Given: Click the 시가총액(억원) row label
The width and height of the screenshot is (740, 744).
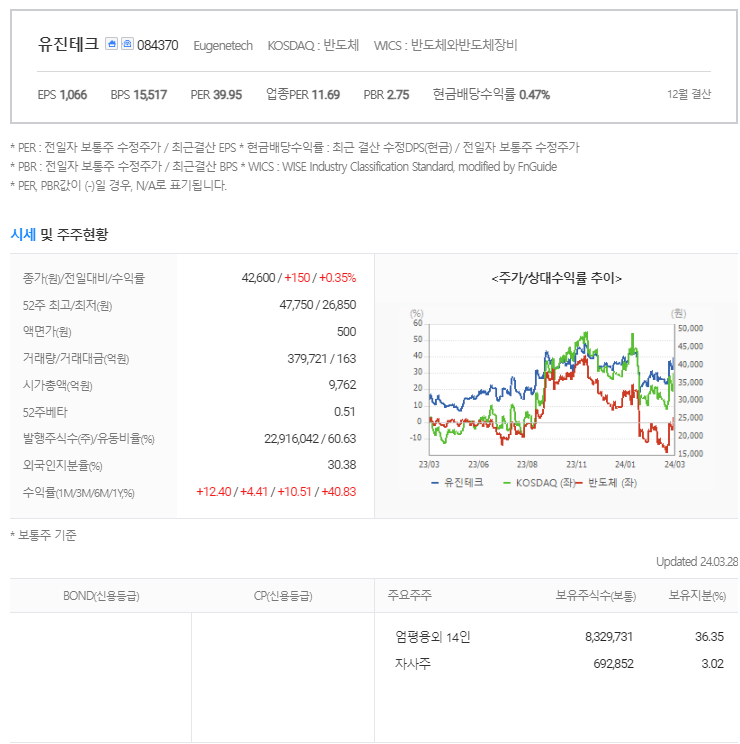Looking at the screenshot, I should [x=57, y=385].
